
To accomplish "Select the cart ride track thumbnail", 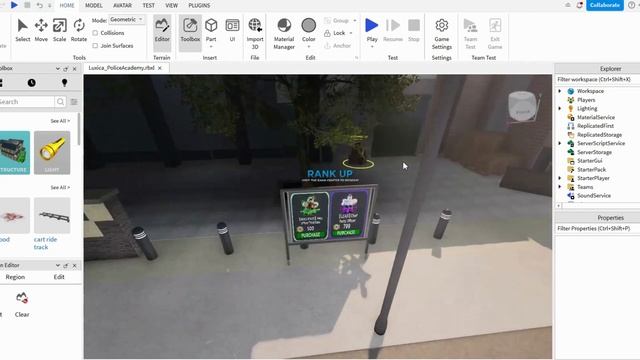I will [x=52, y=216].
